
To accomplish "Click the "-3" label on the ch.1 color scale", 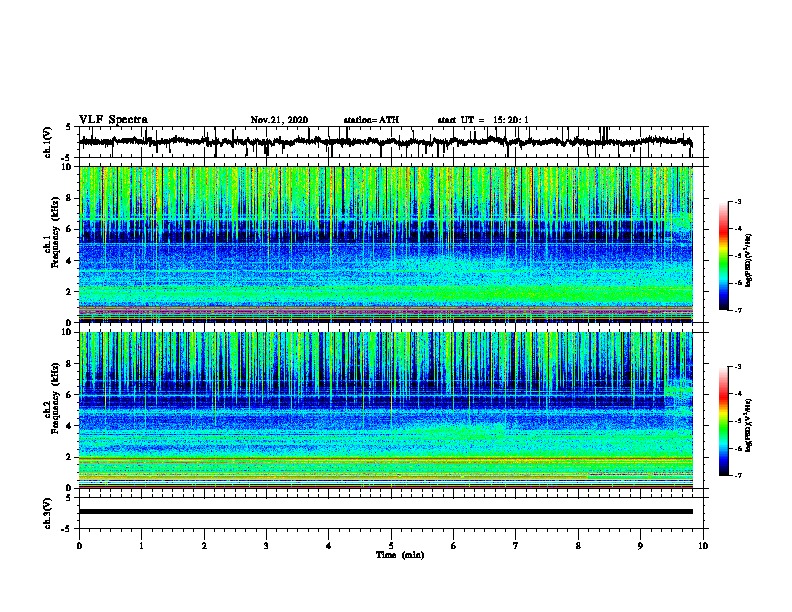I will 738,201.
